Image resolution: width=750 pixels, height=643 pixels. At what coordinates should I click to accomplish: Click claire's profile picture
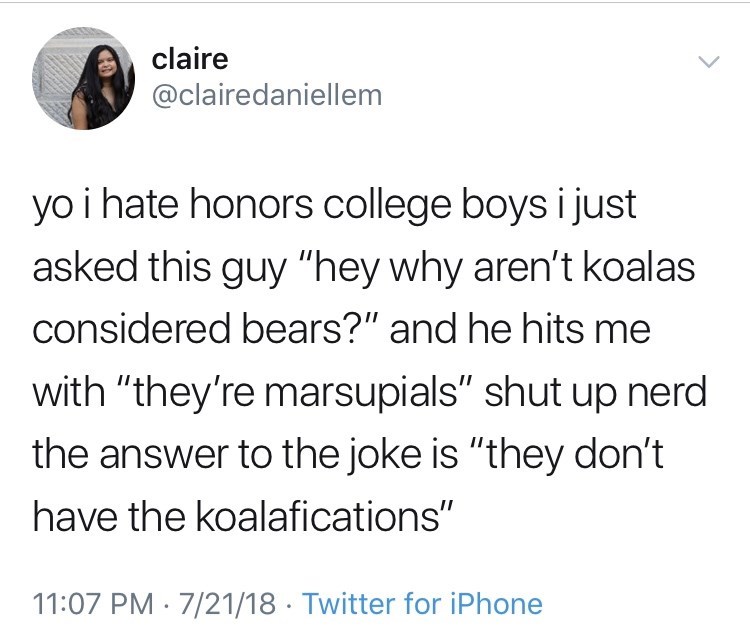pyautogui.click(x=84, y=79)
